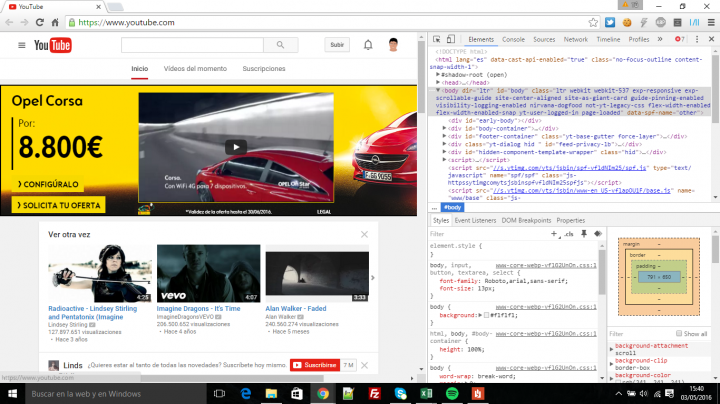Screen dimensions: 720x404
Task: Open Radioactive Lindsey Stirling thumbnail
Action: [x=100, y=273]
